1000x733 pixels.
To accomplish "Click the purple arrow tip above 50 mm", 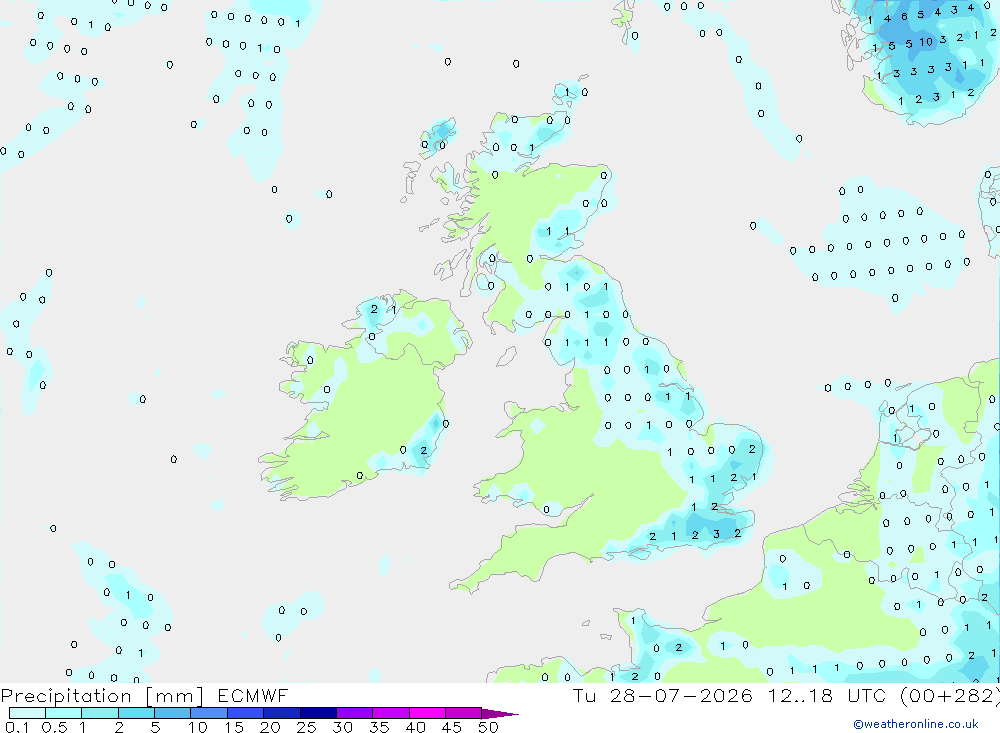I will tap(499, 714).
